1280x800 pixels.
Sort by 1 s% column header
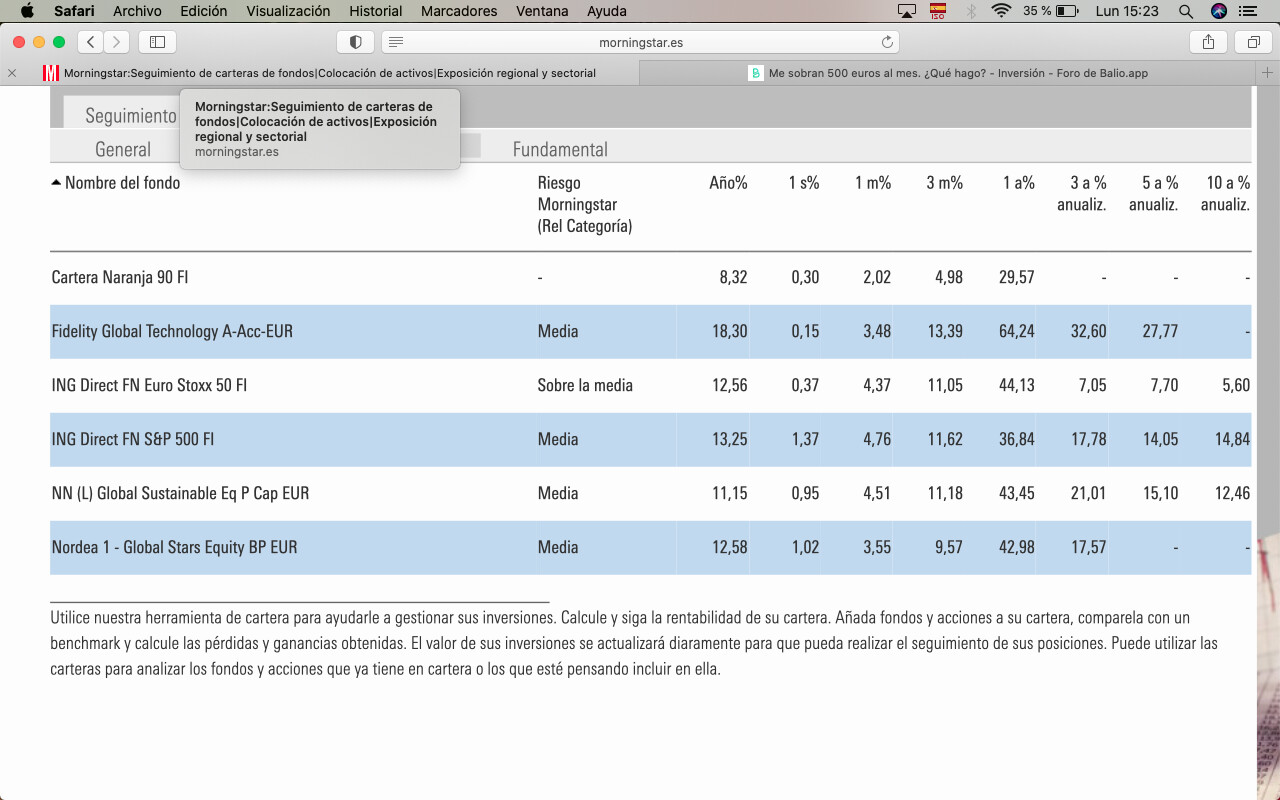point(803,183)
